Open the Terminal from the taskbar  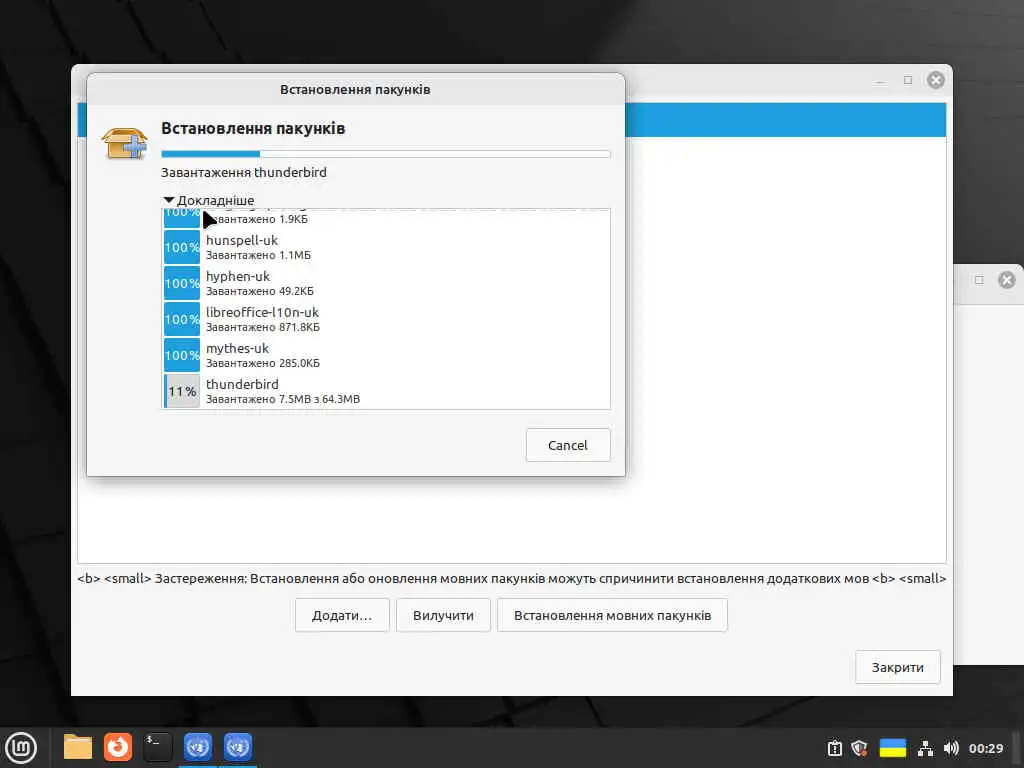[x=157, y=747]
